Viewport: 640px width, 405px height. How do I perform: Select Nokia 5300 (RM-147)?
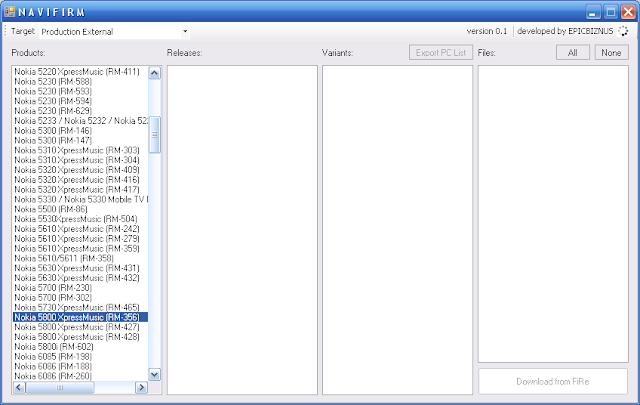coord(80,140)
